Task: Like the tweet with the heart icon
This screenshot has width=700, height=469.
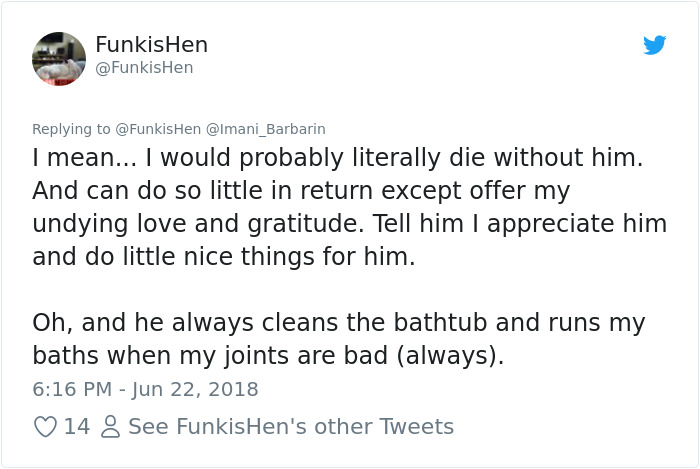Action: click(x=44, y=427)
